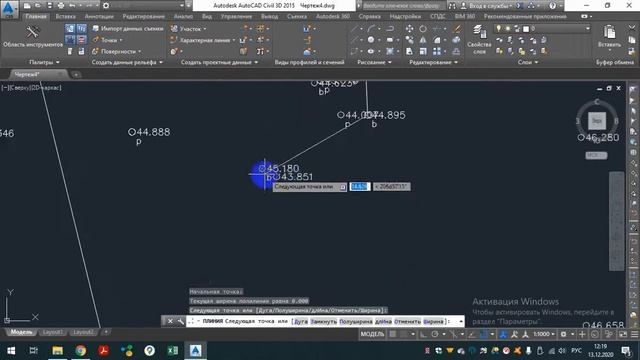Open the 1:1000 annotation scale dropdown
The height and width of the screenshot is (360, 640).
(544, 334)
